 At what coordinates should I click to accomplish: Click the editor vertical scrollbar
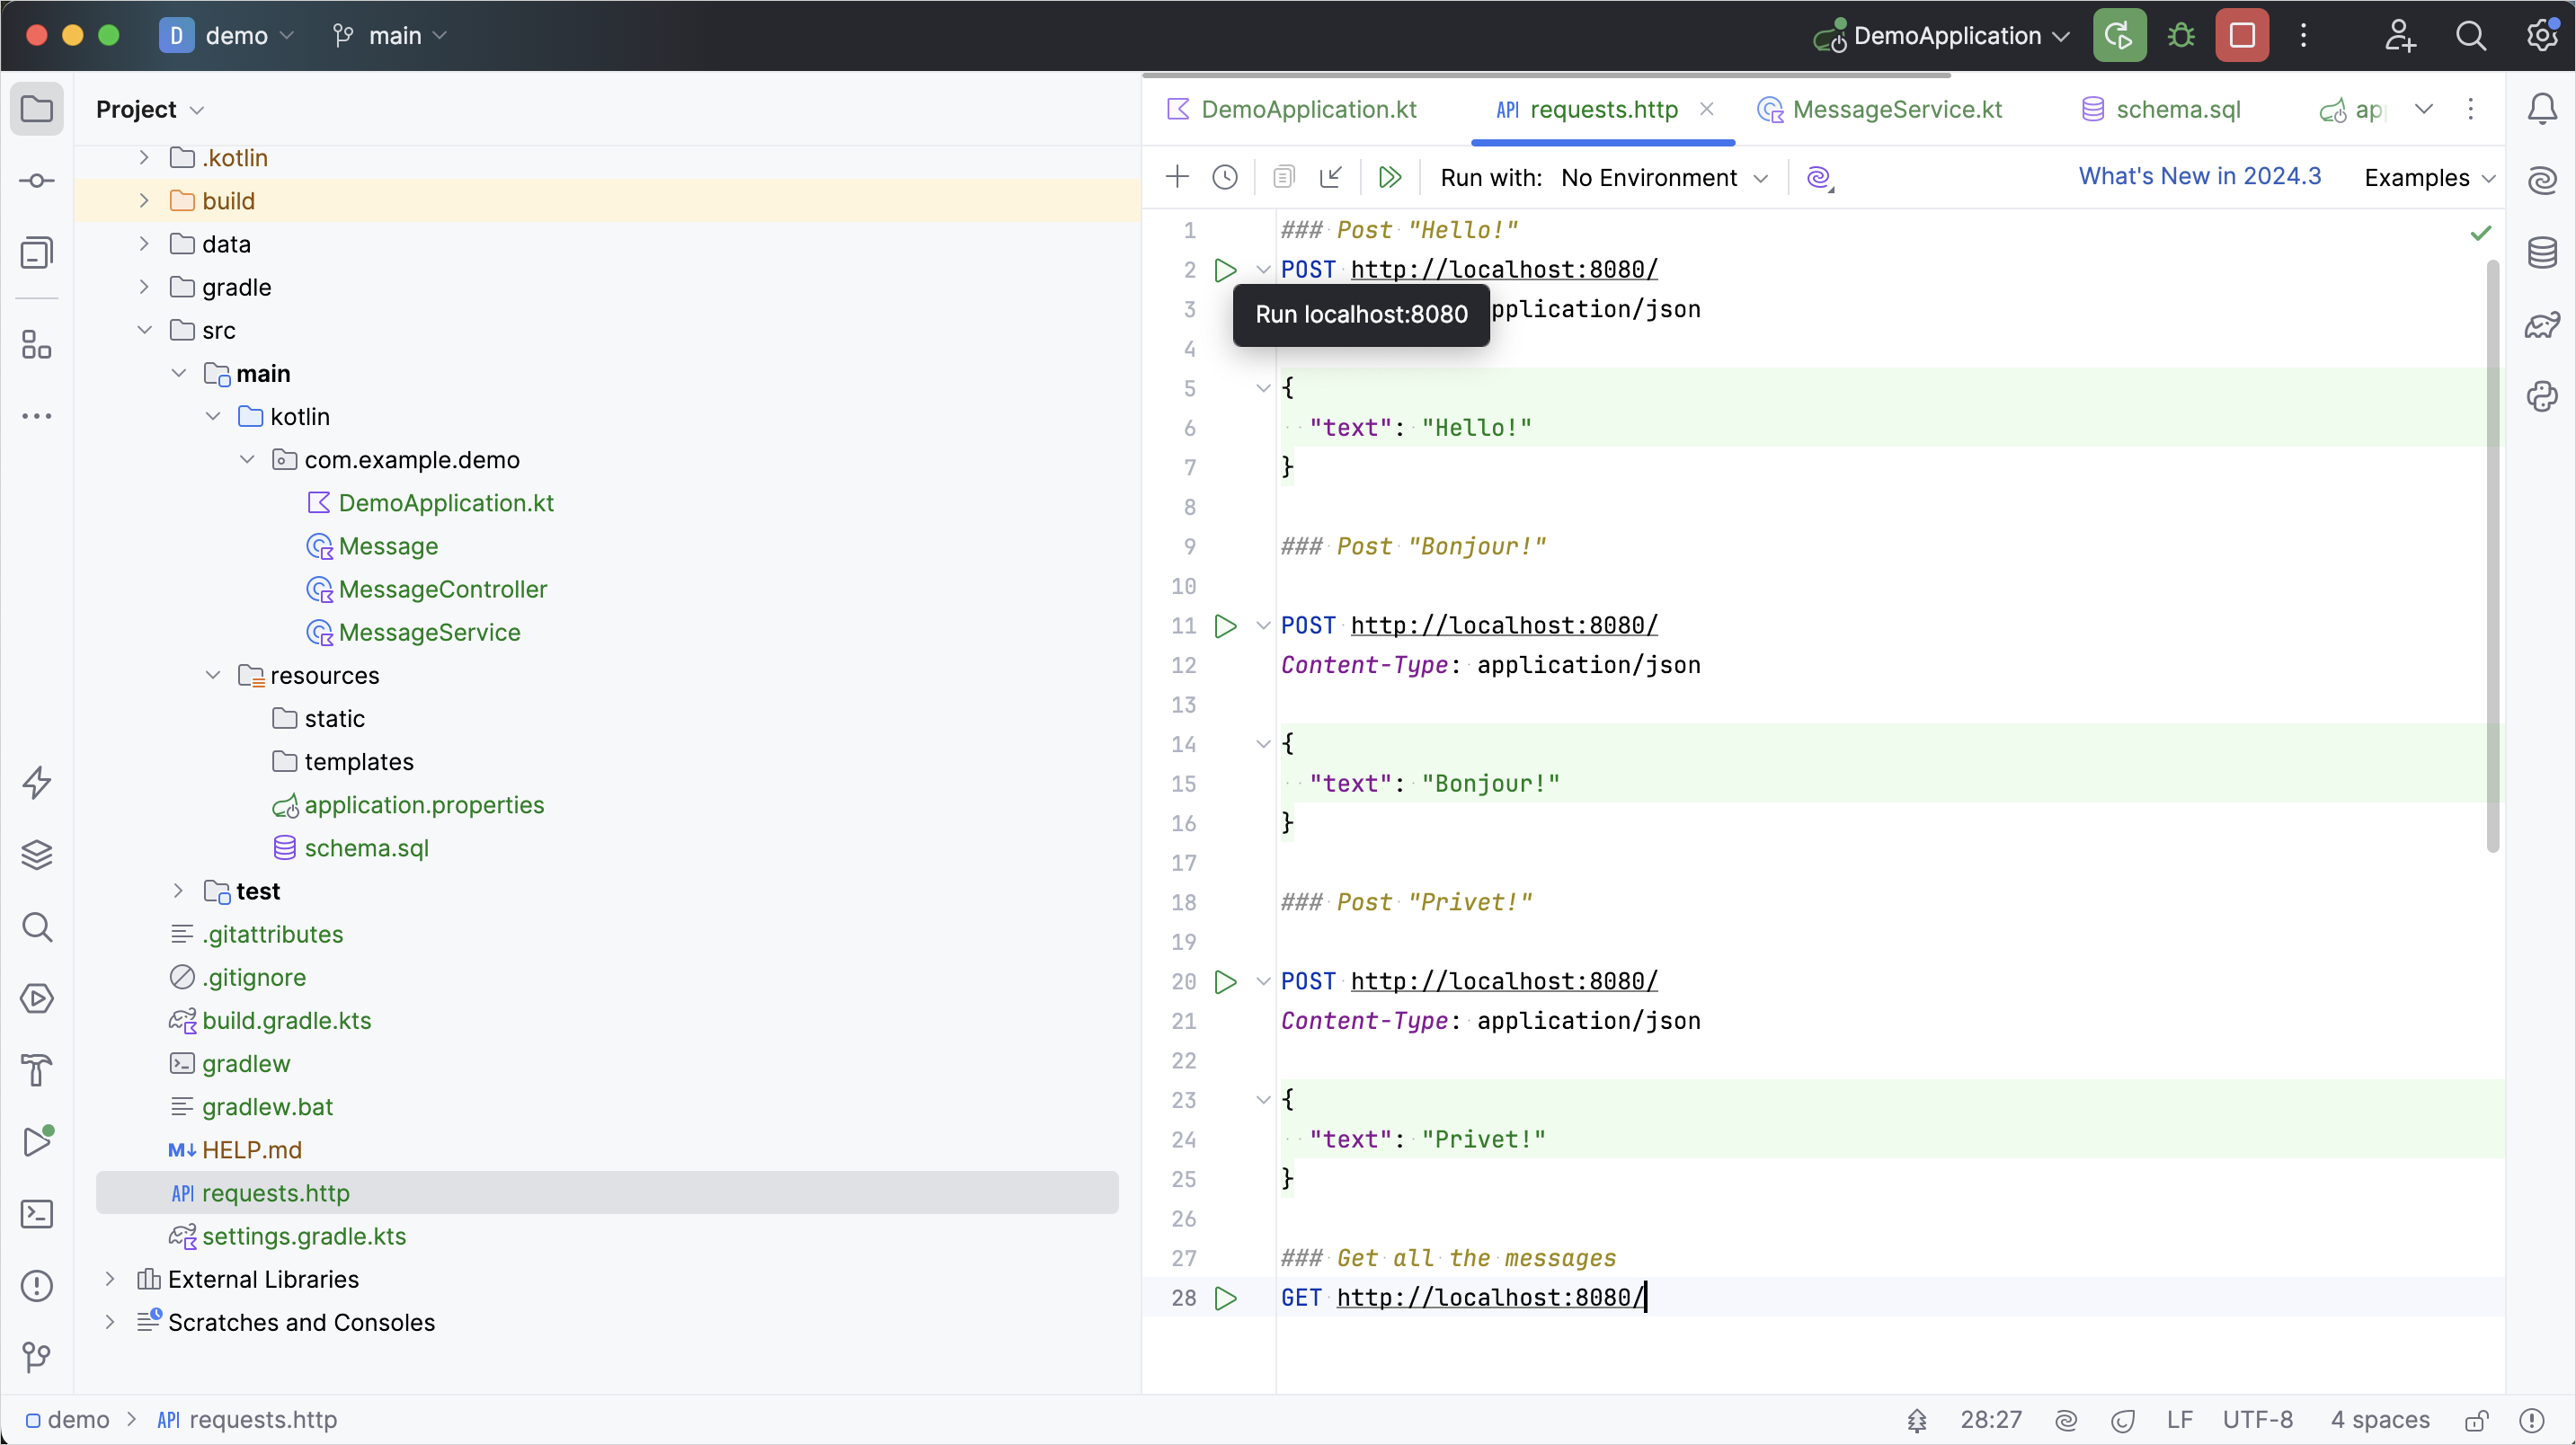click(x=2492, y=556)
